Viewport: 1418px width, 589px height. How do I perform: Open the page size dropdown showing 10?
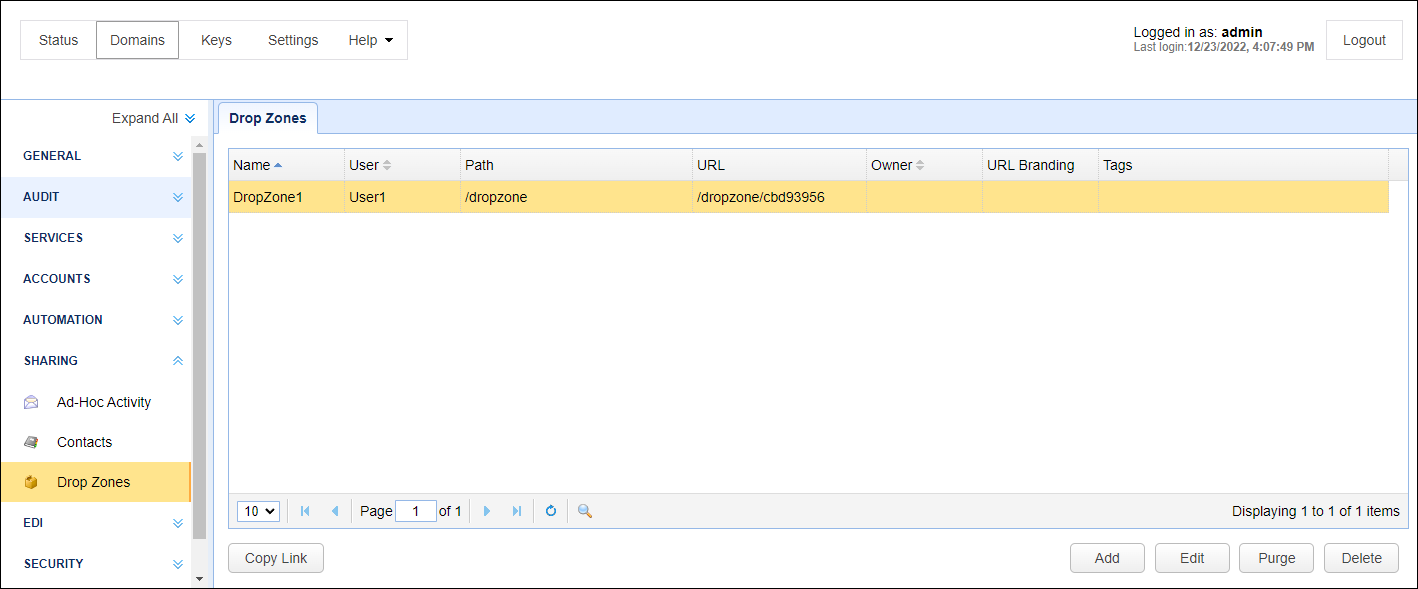[258, 511]
